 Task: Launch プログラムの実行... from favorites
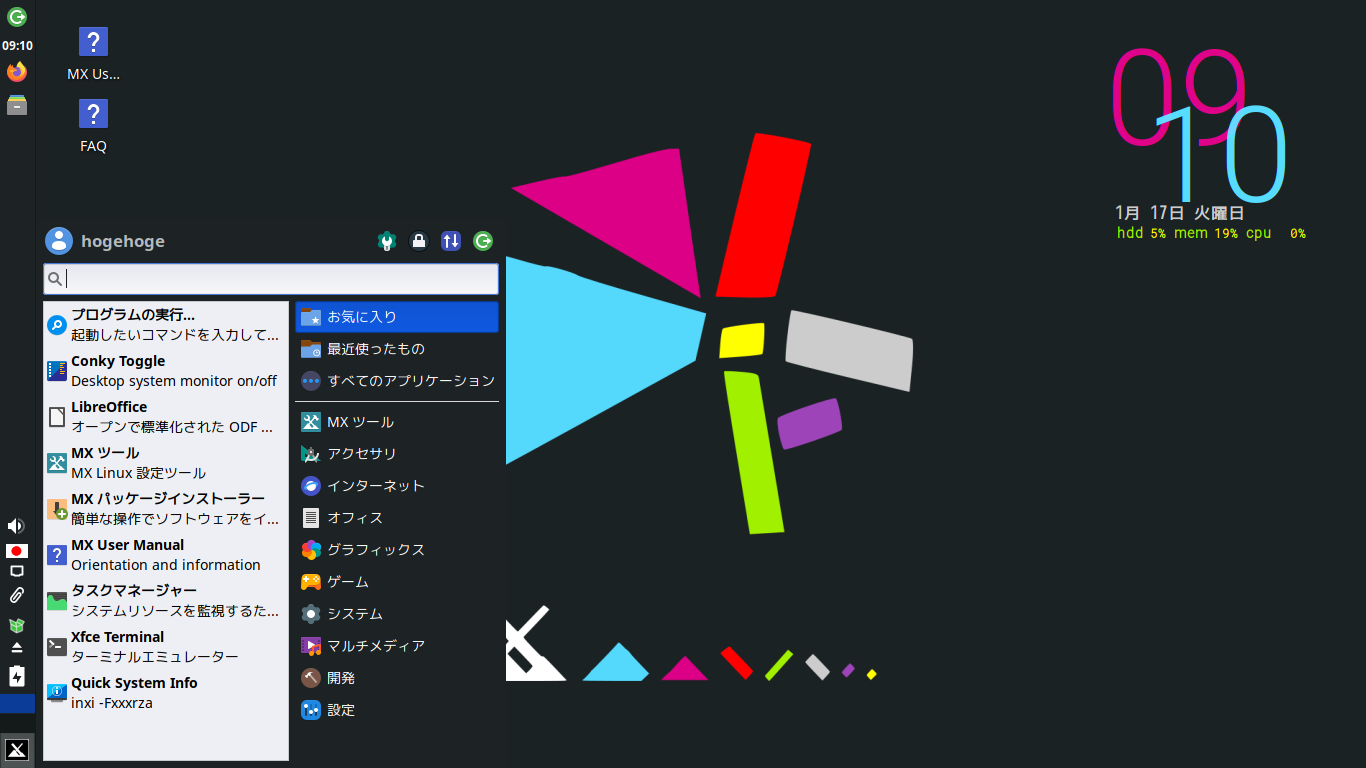coord(166,325)
